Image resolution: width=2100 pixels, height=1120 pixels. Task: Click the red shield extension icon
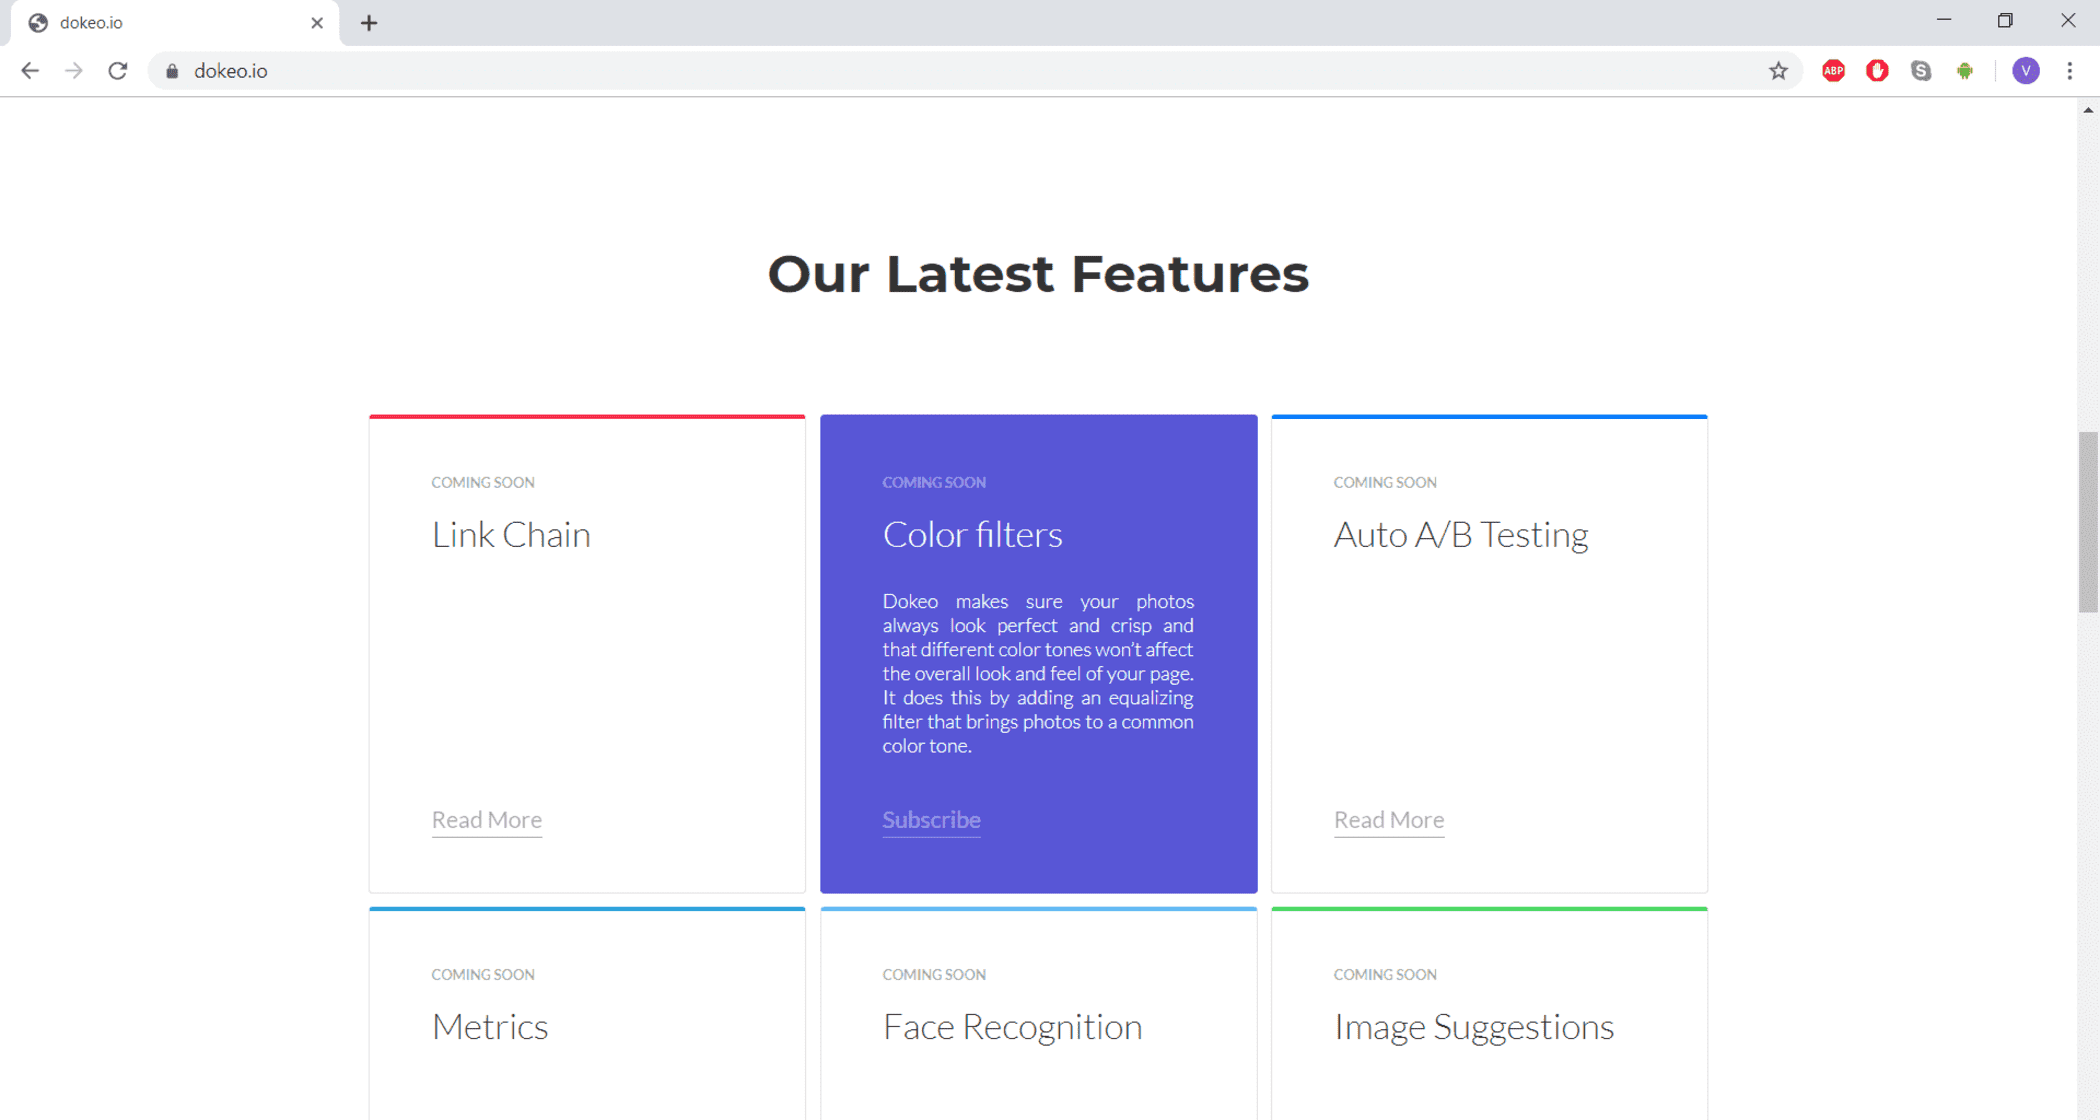coord(1877,71)
